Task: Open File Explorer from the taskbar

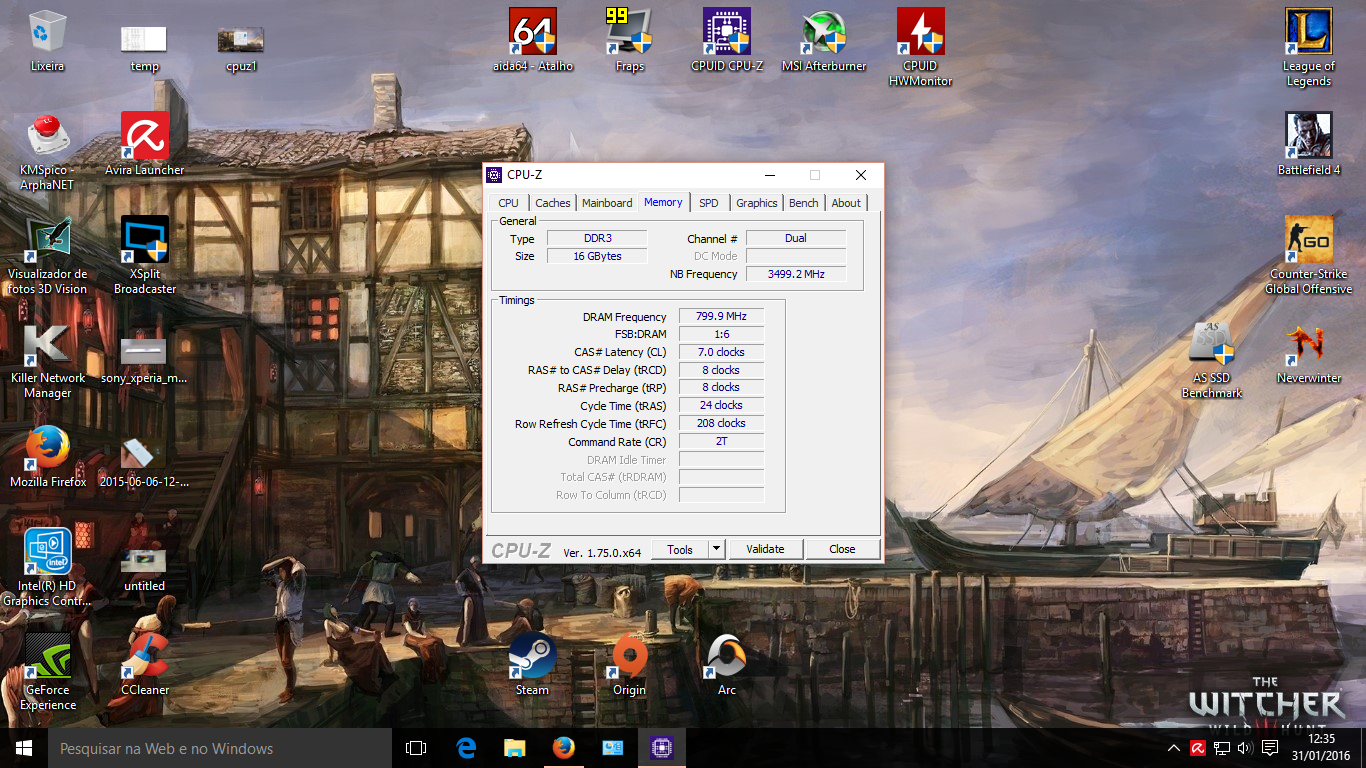Action: pos(514,748)
